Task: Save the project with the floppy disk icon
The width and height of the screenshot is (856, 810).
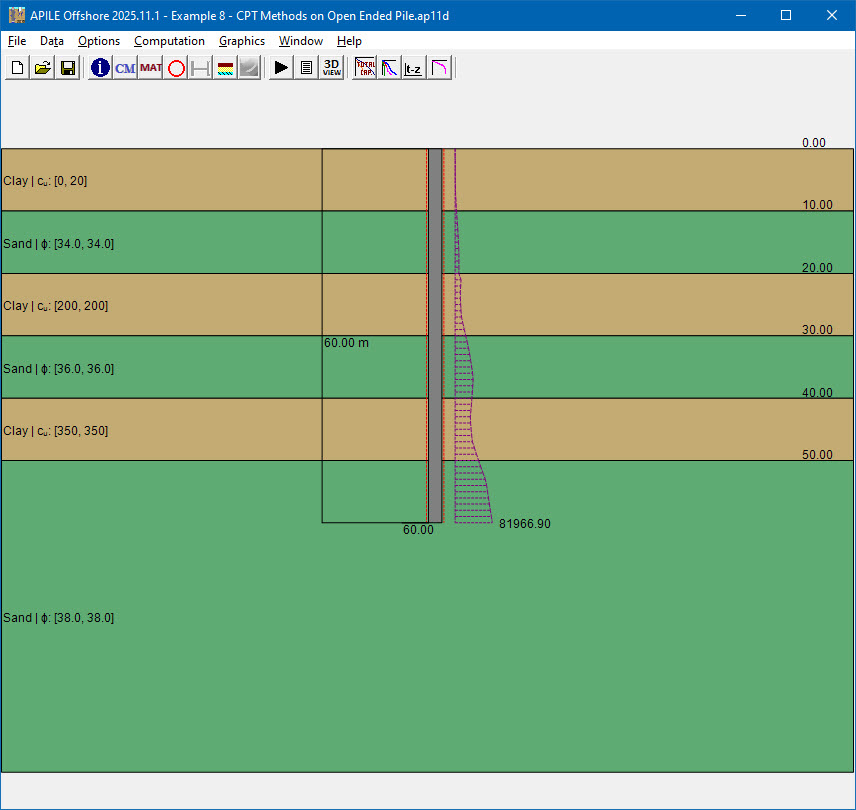Action: [x=68, y=68]
